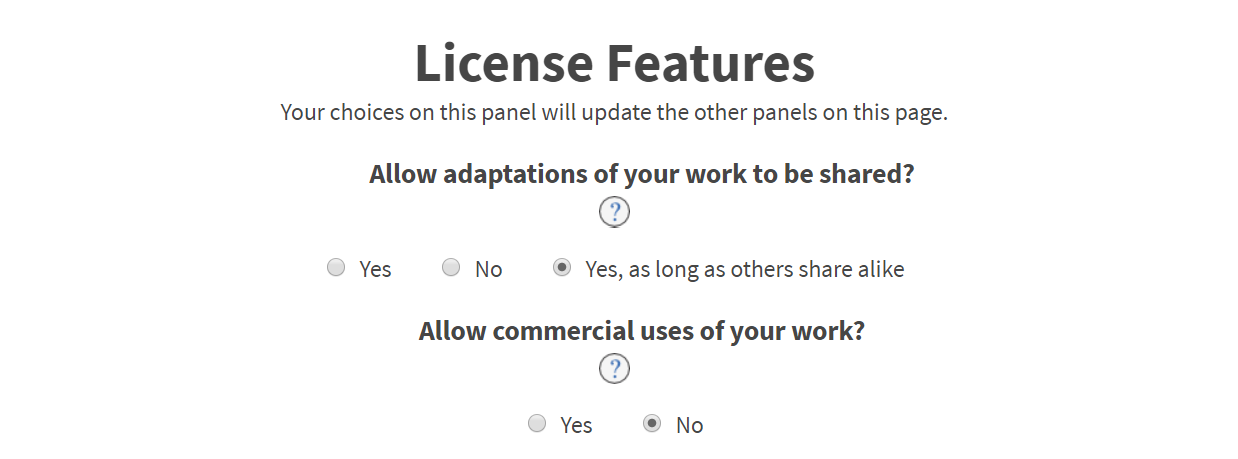Click the "No" label under the adaptations question
This screenshot has height=459, width=1238.
488,269
